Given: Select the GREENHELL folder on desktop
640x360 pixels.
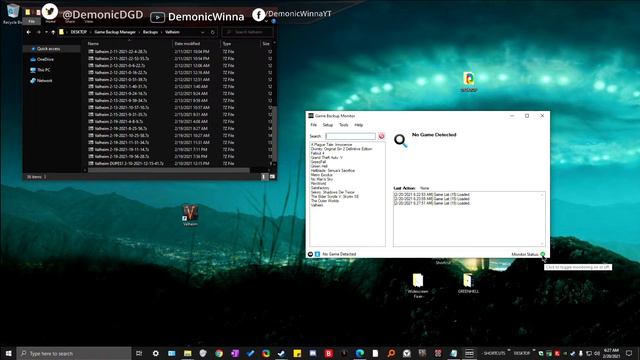Looking at the screenshot, I should coord(468,283).
